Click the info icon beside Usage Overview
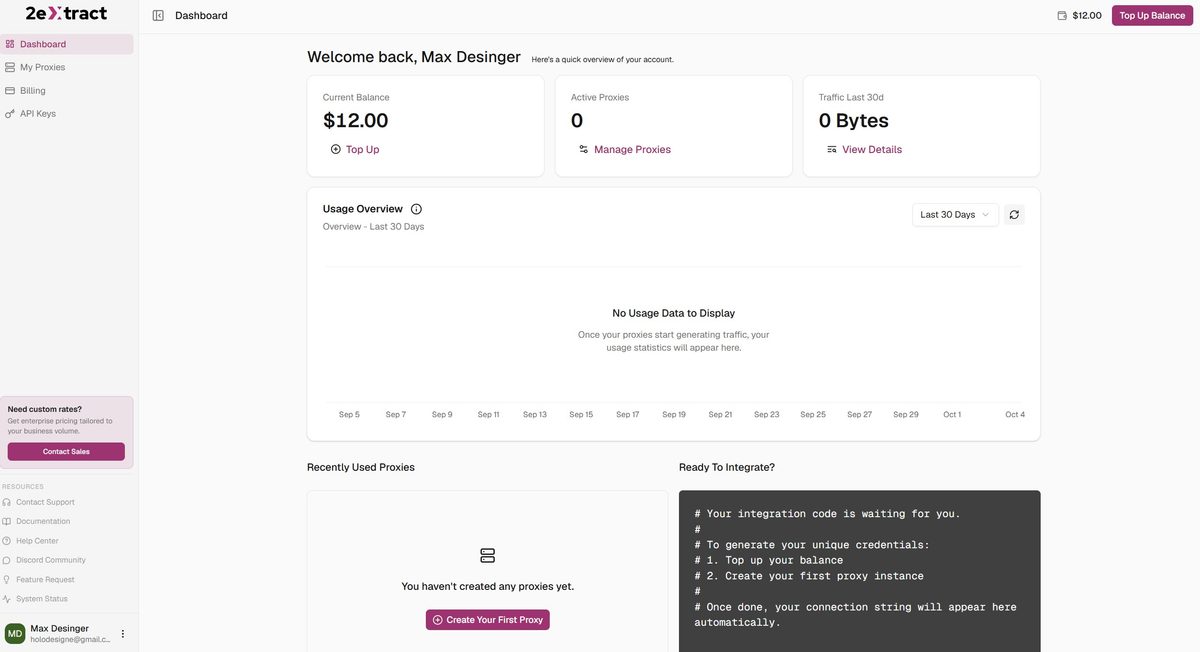Screen dimensions: 1200x652 pos(416,209)
